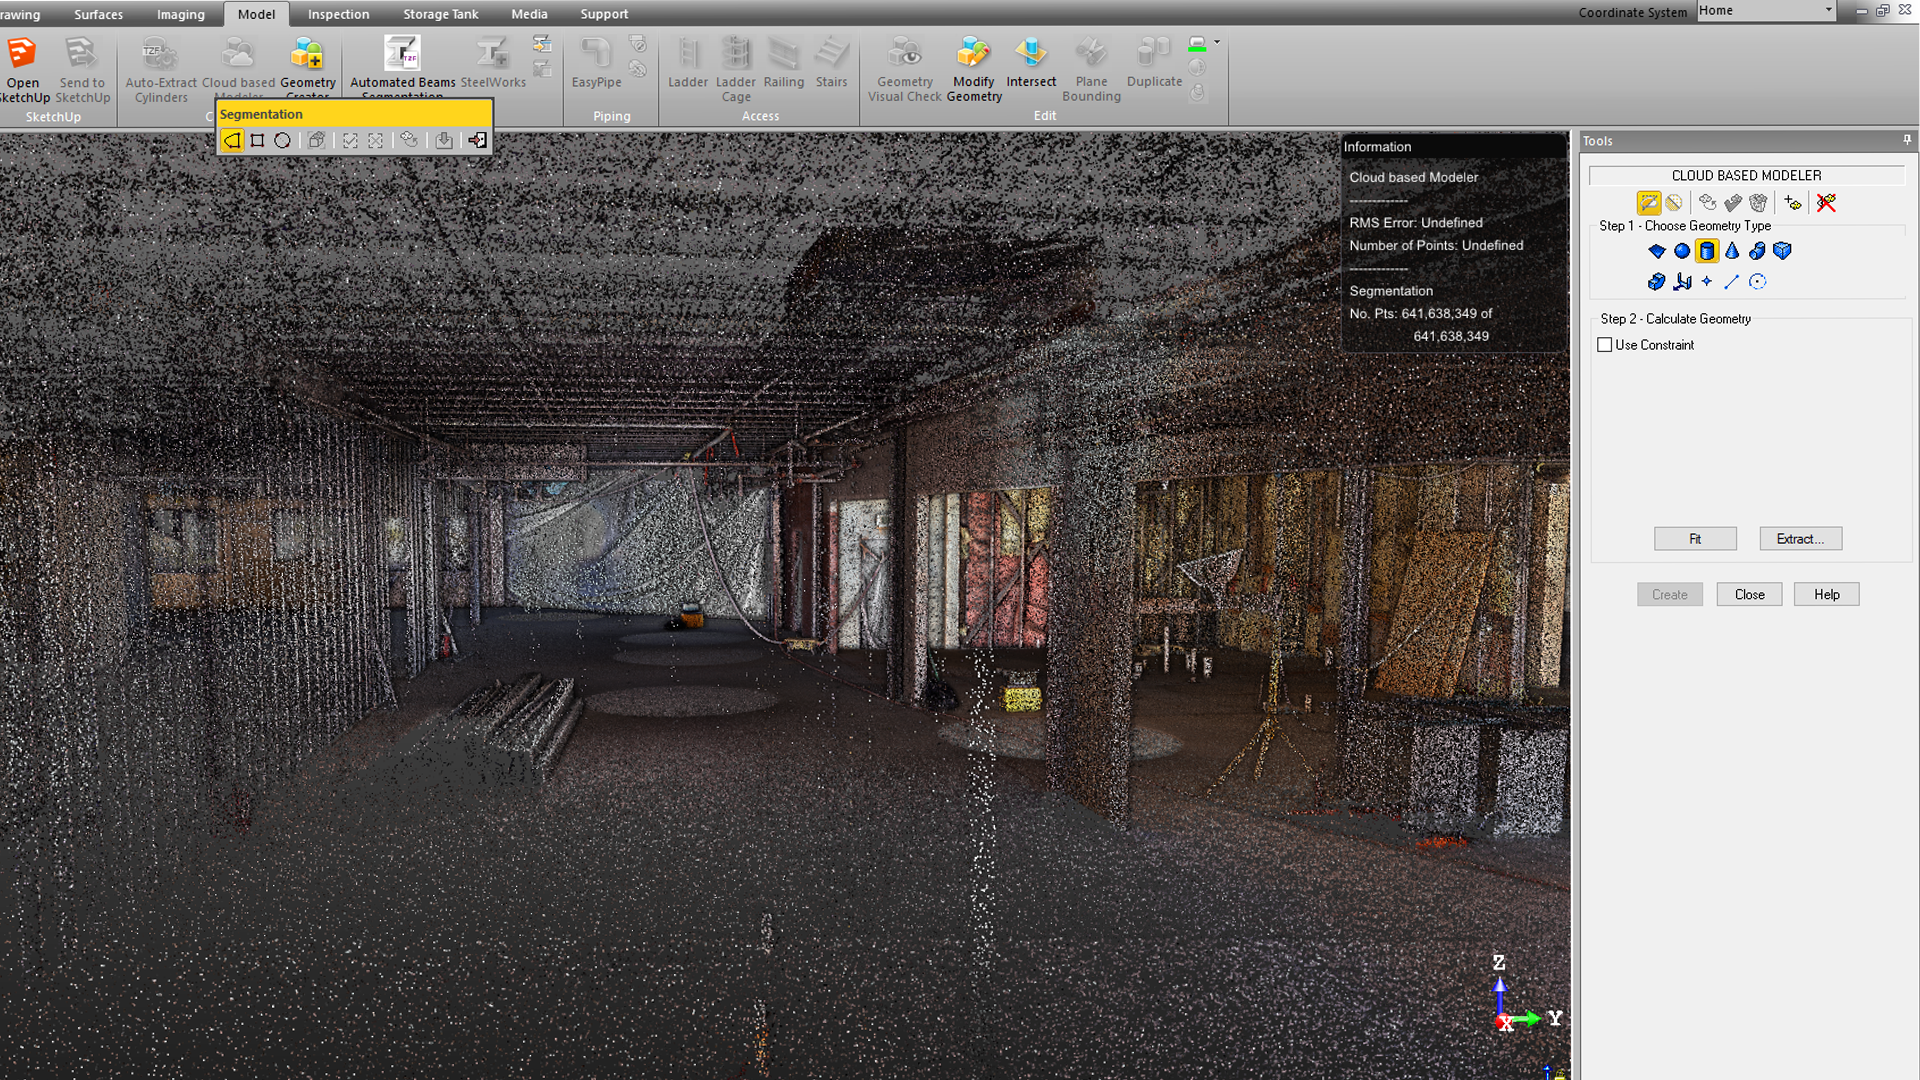Choose cylinder geometry type
This screenshot has width=1920, height=1080.
point(1707,251)
